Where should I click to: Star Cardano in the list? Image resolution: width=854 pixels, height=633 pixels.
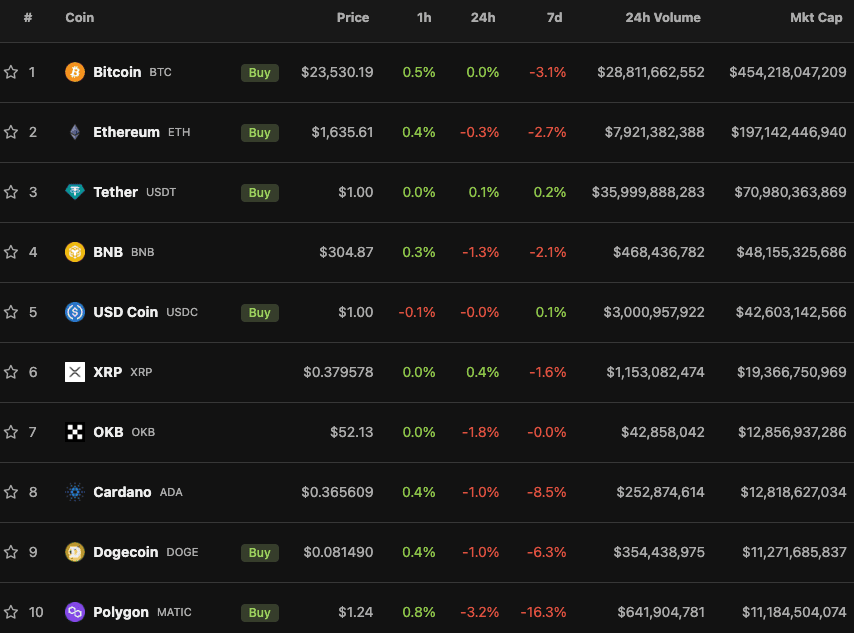click(11, 492)
